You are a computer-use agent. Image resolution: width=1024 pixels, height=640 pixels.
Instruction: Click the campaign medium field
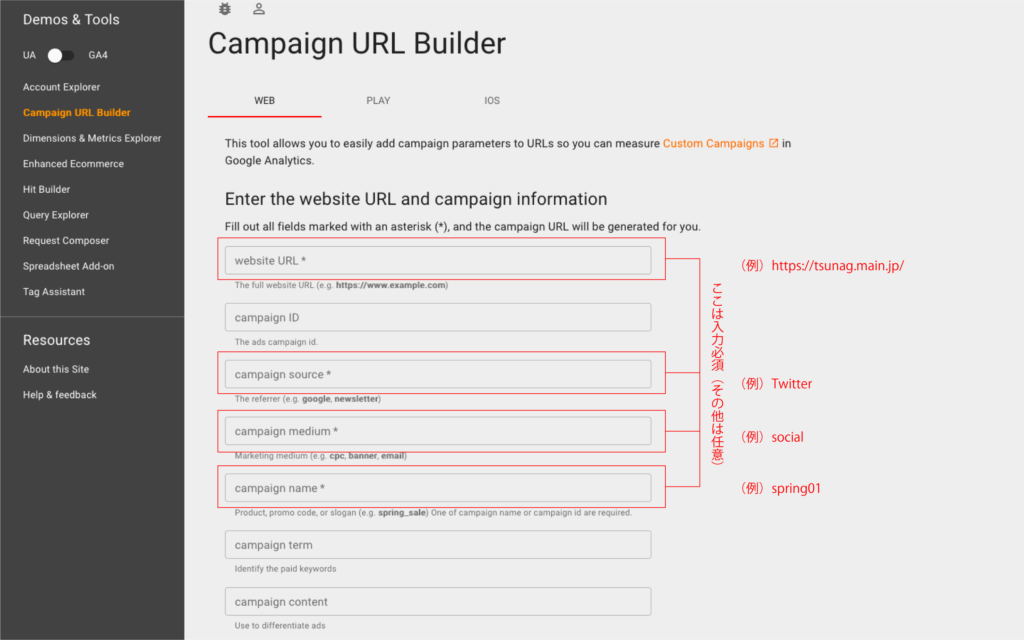click(x=438, y=432)
